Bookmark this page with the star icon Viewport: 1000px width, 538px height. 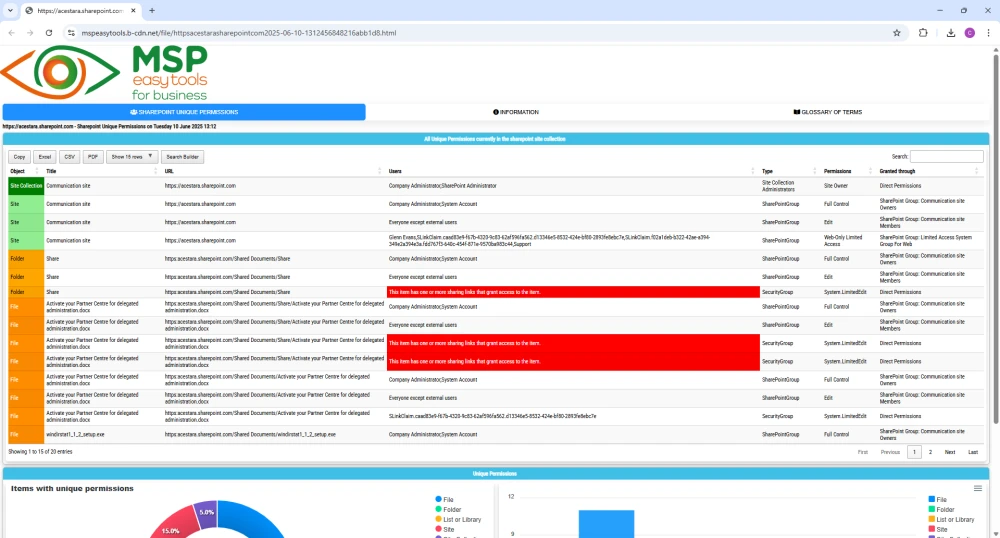897,33
